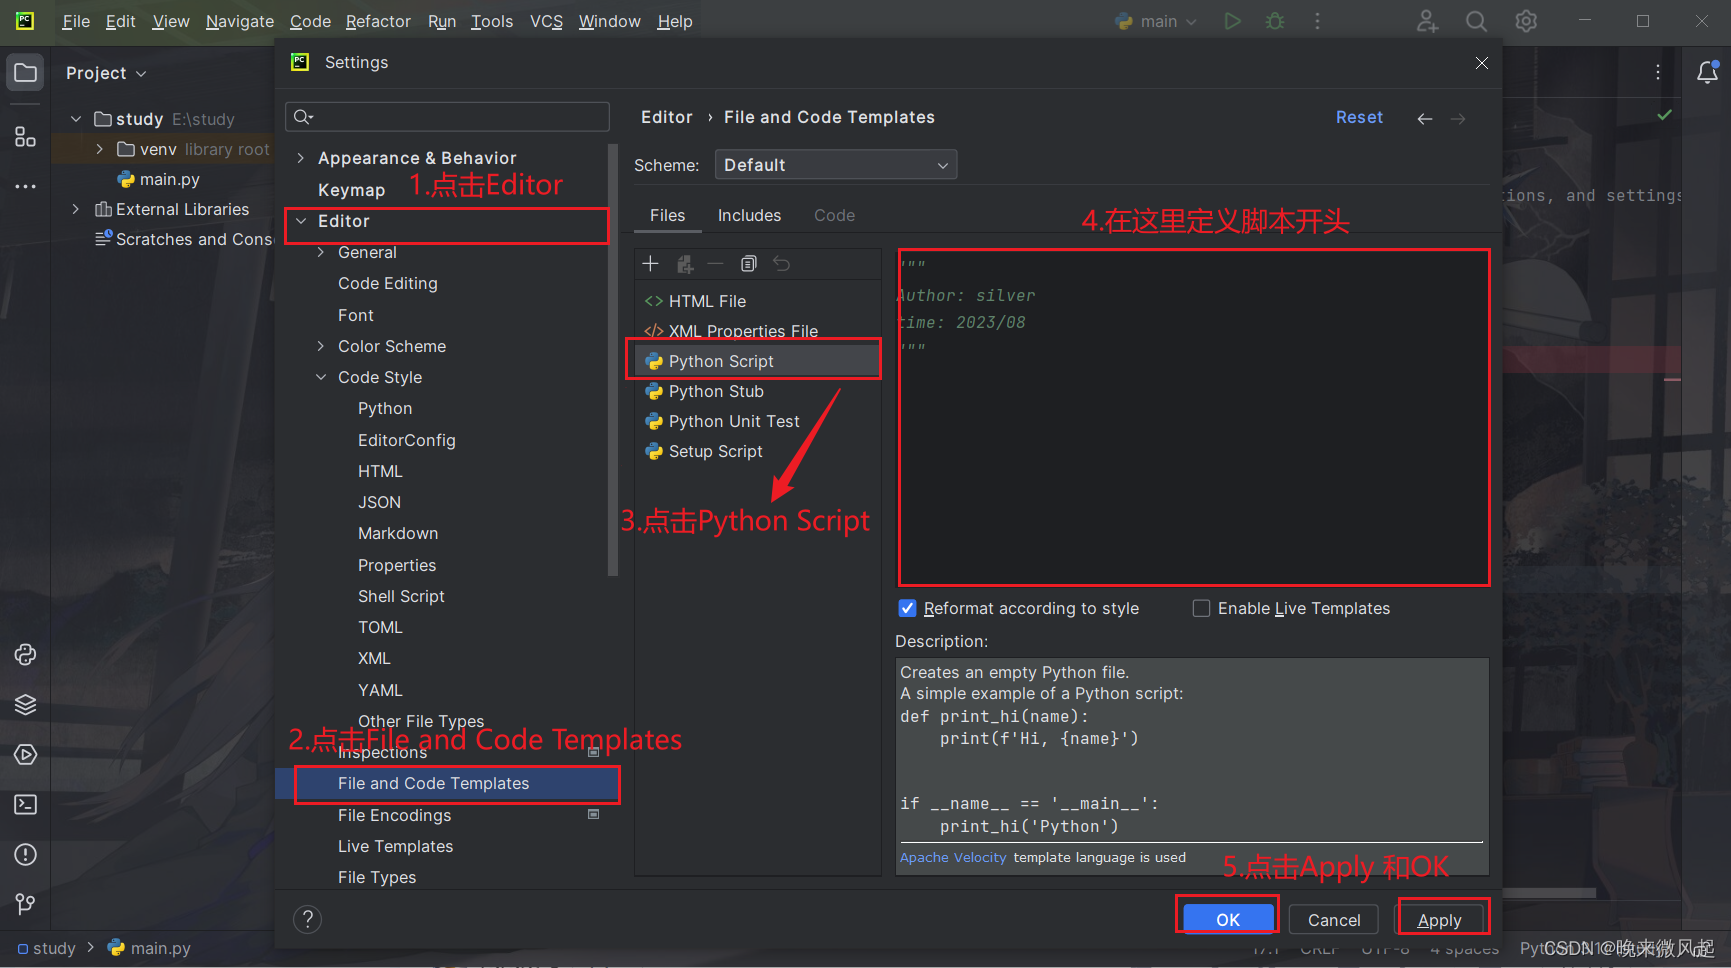
Task: Click the settings tree scrollbar
Action: 613,360
